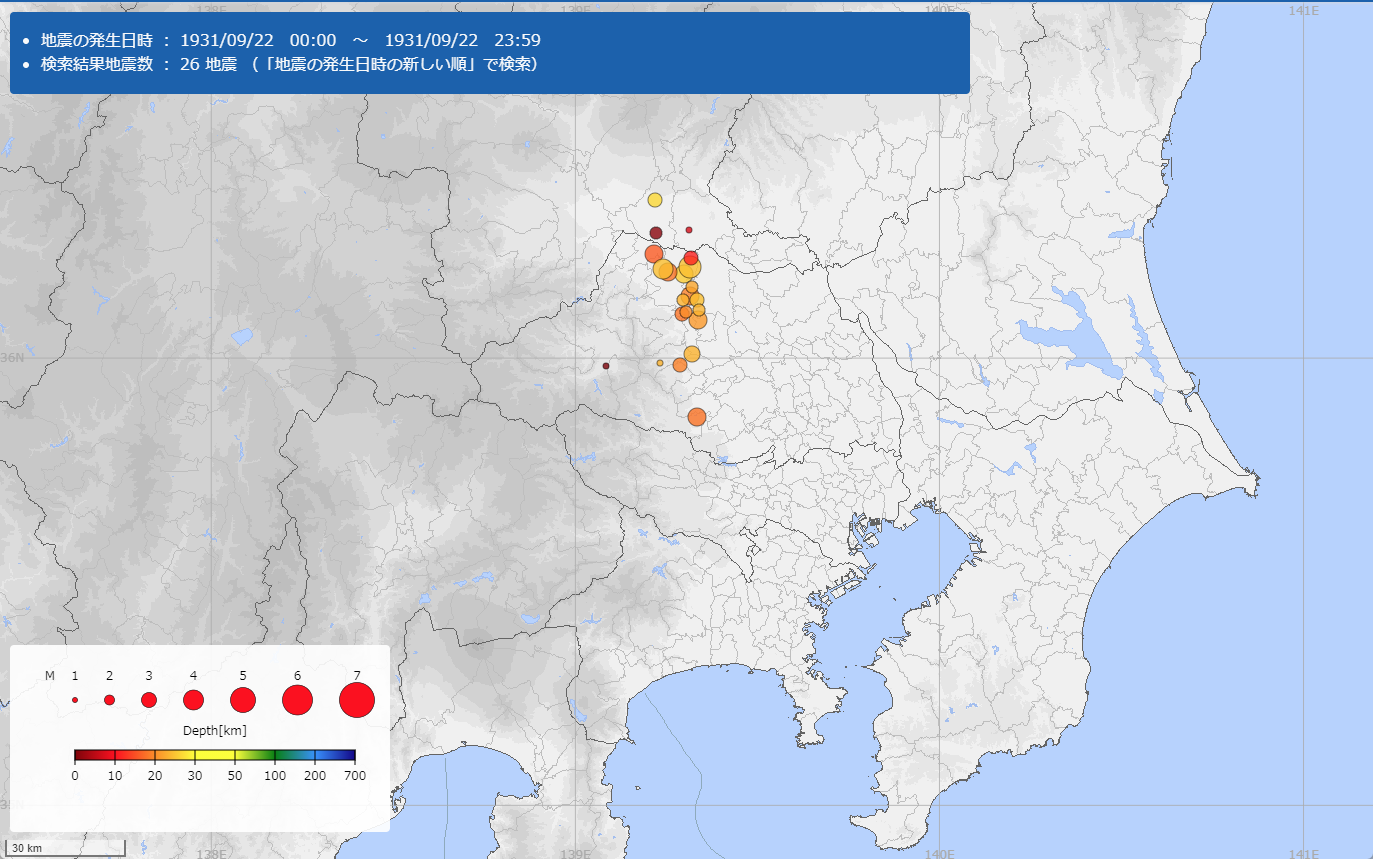
Task: Click the magnitude 4 legend circle
Action: [193, 700]
